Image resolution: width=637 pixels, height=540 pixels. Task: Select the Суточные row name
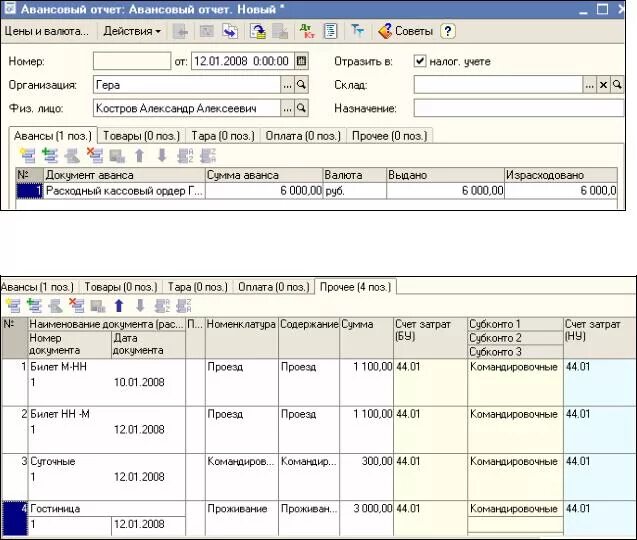53,462
